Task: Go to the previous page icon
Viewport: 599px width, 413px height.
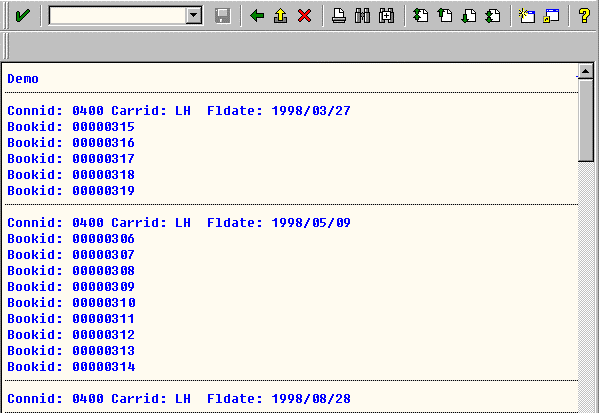Action: (x=445, y=16)
